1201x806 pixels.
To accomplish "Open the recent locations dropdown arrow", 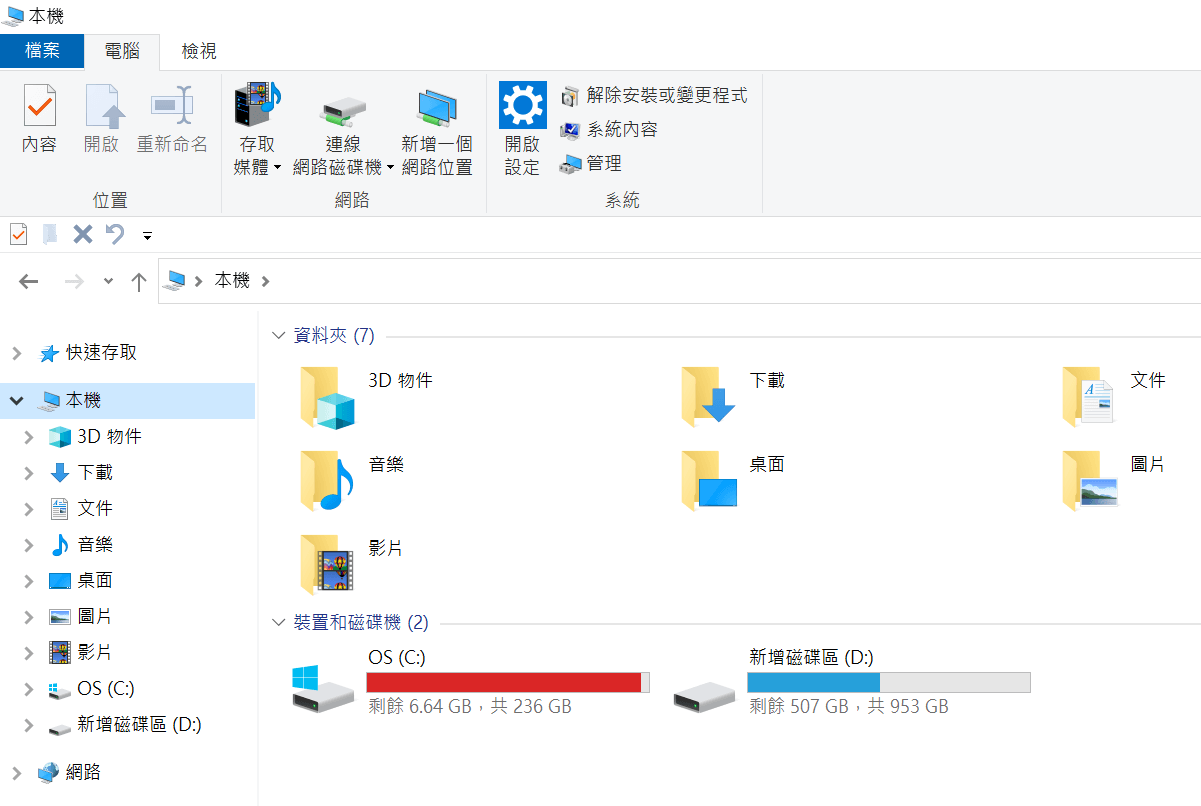I will (108, 282).
